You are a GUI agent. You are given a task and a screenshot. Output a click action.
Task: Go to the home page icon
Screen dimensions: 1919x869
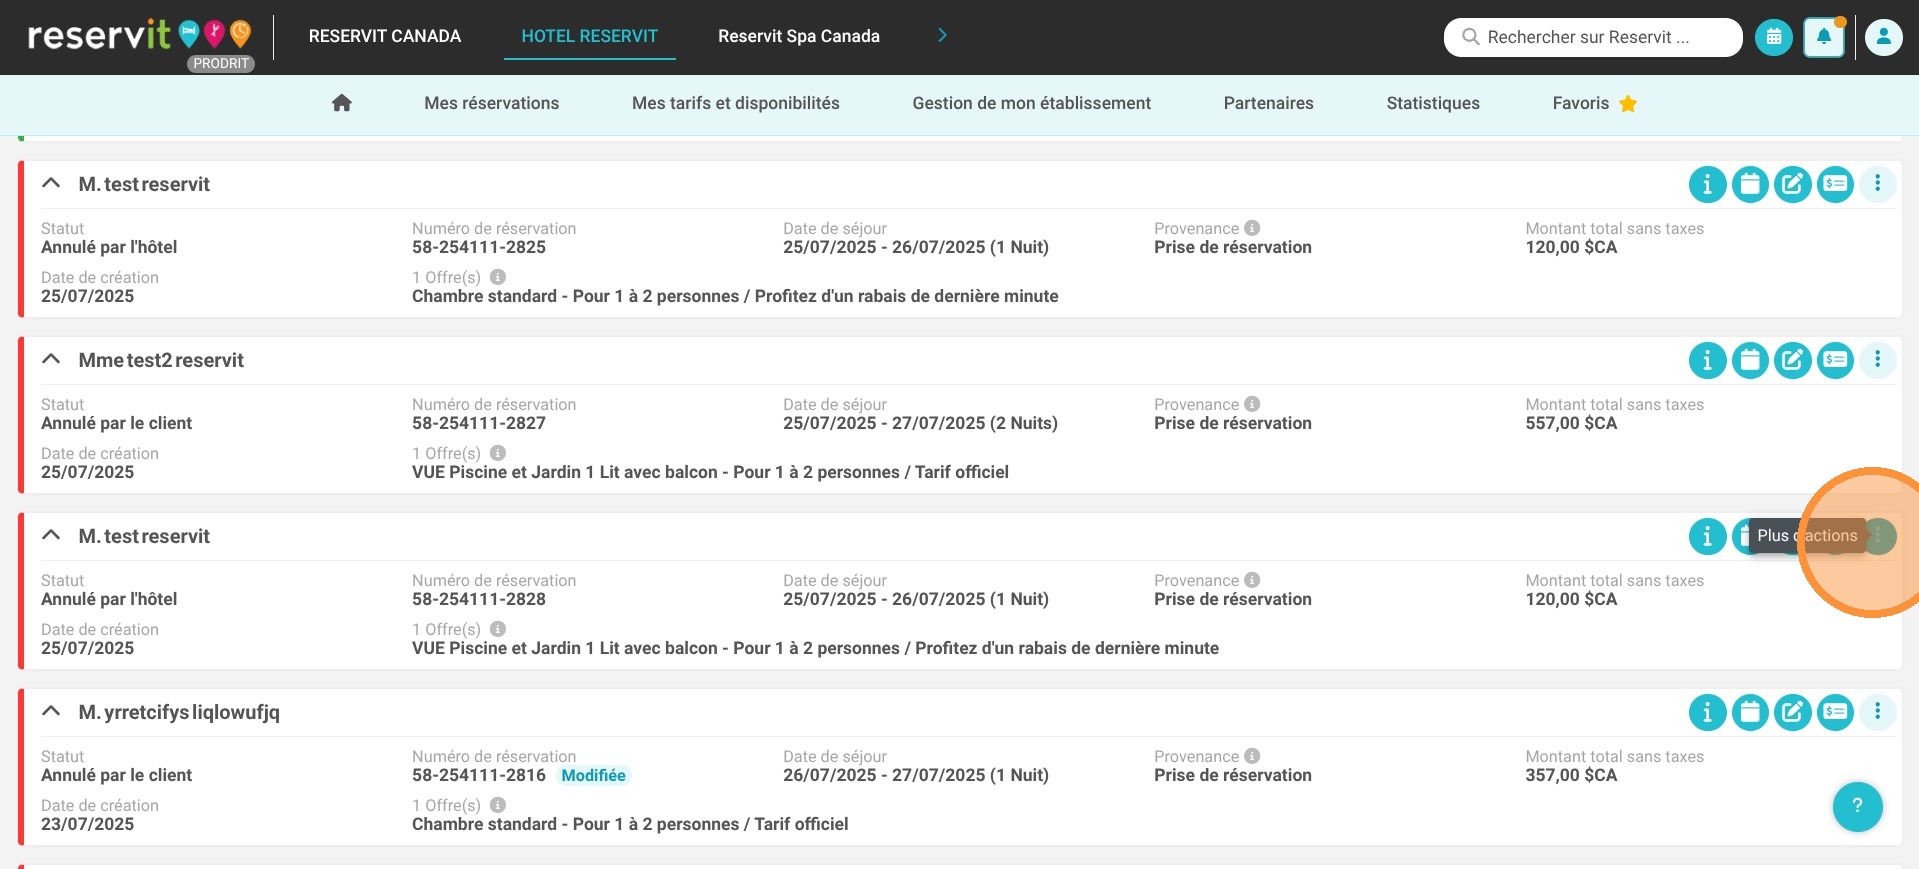pos(342,103)
